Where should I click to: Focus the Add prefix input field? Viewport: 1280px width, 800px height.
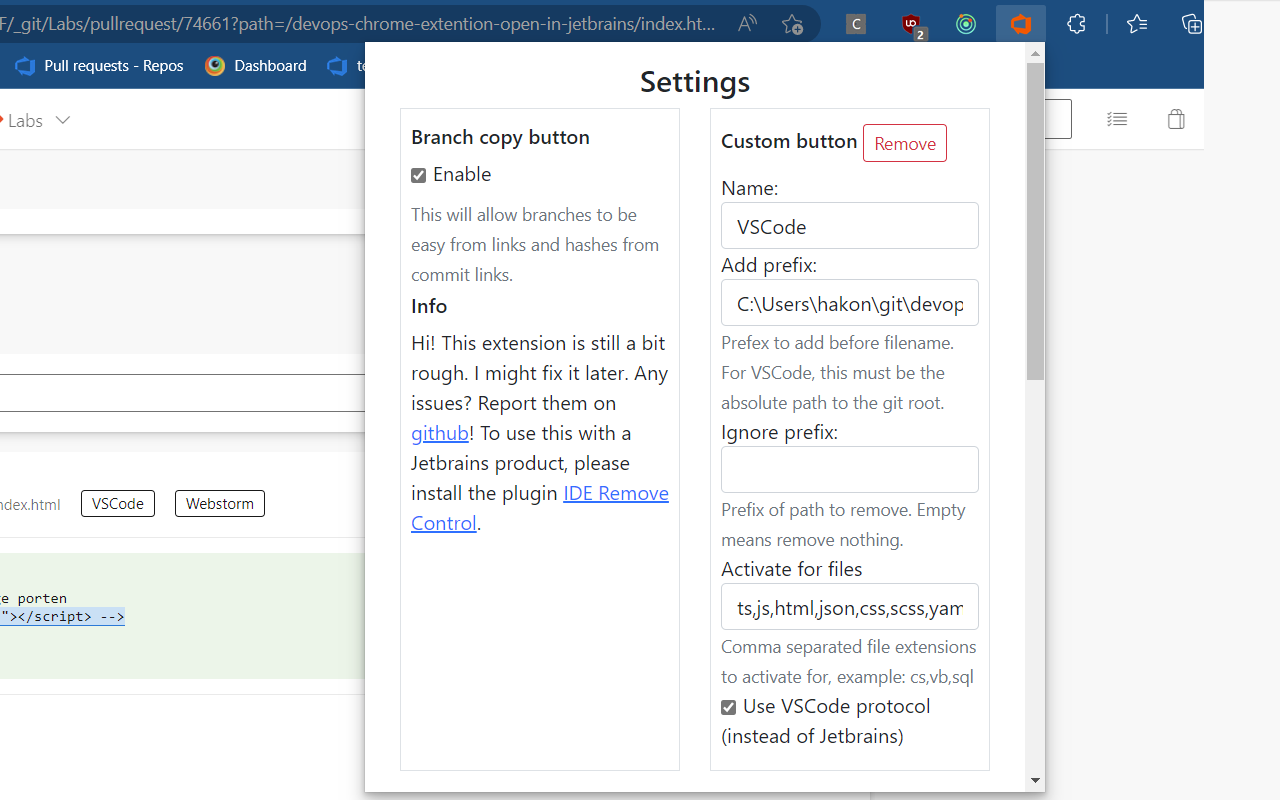point(850,303)
